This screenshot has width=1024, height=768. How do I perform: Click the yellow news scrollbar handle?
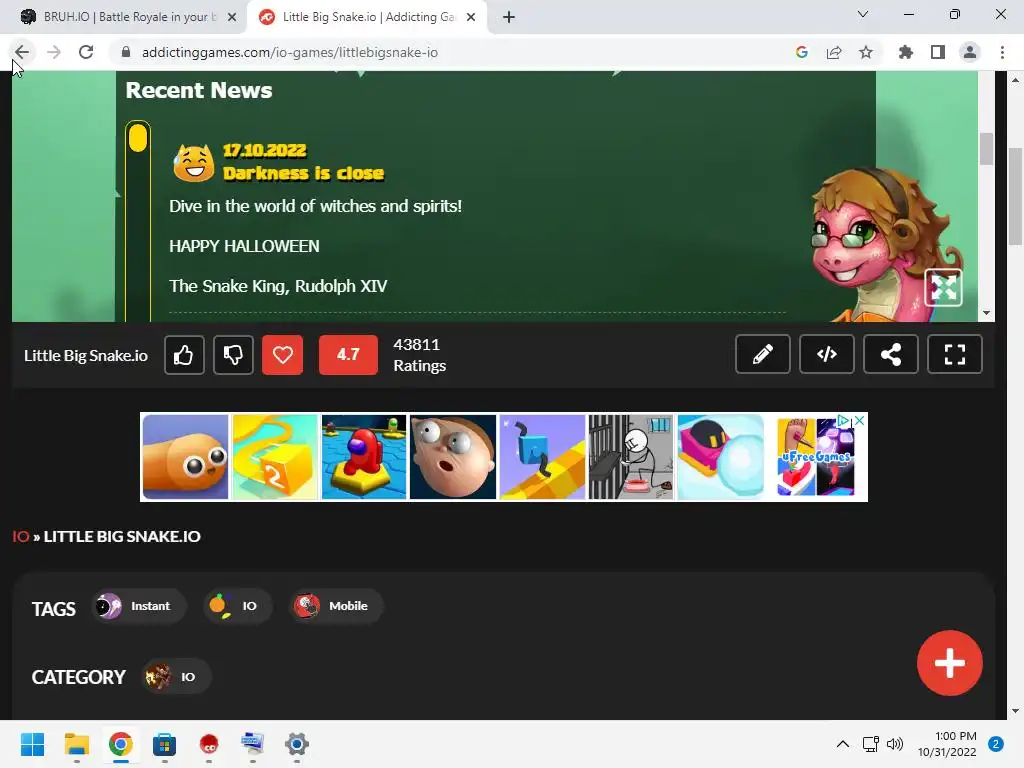(x=138, y=138)
